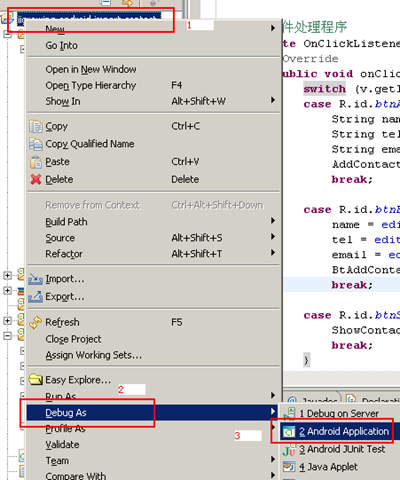Screen dimensions: 400x480
Task: Expand the Refactor submenu arrow
Action: click(273, 253)
